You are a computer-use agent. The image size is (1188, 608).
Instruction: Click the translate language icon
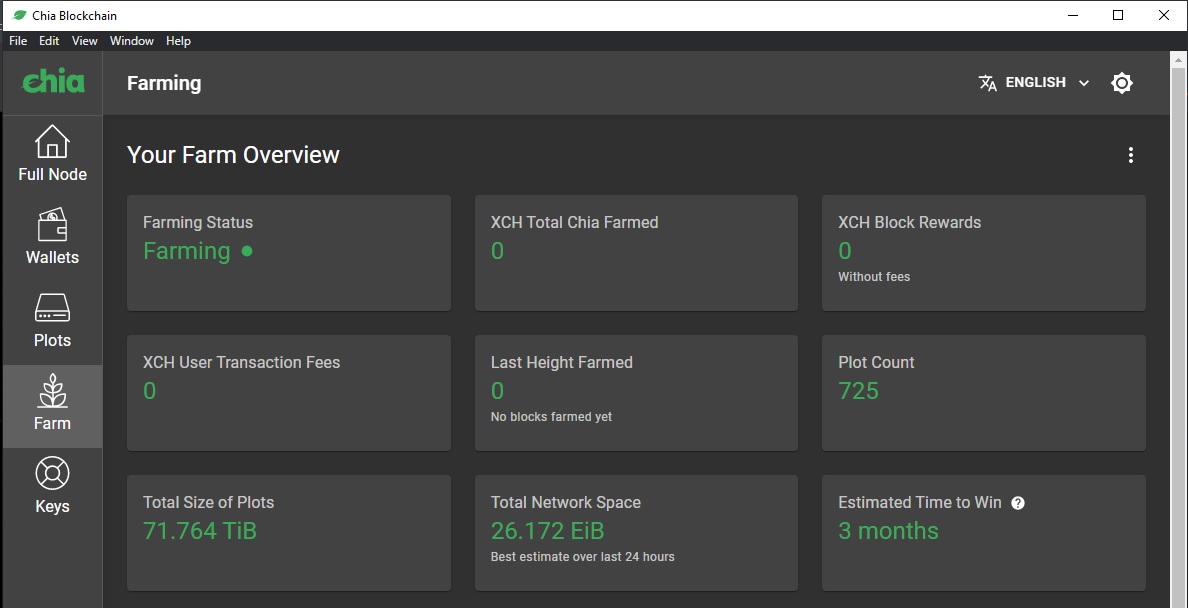987,83
